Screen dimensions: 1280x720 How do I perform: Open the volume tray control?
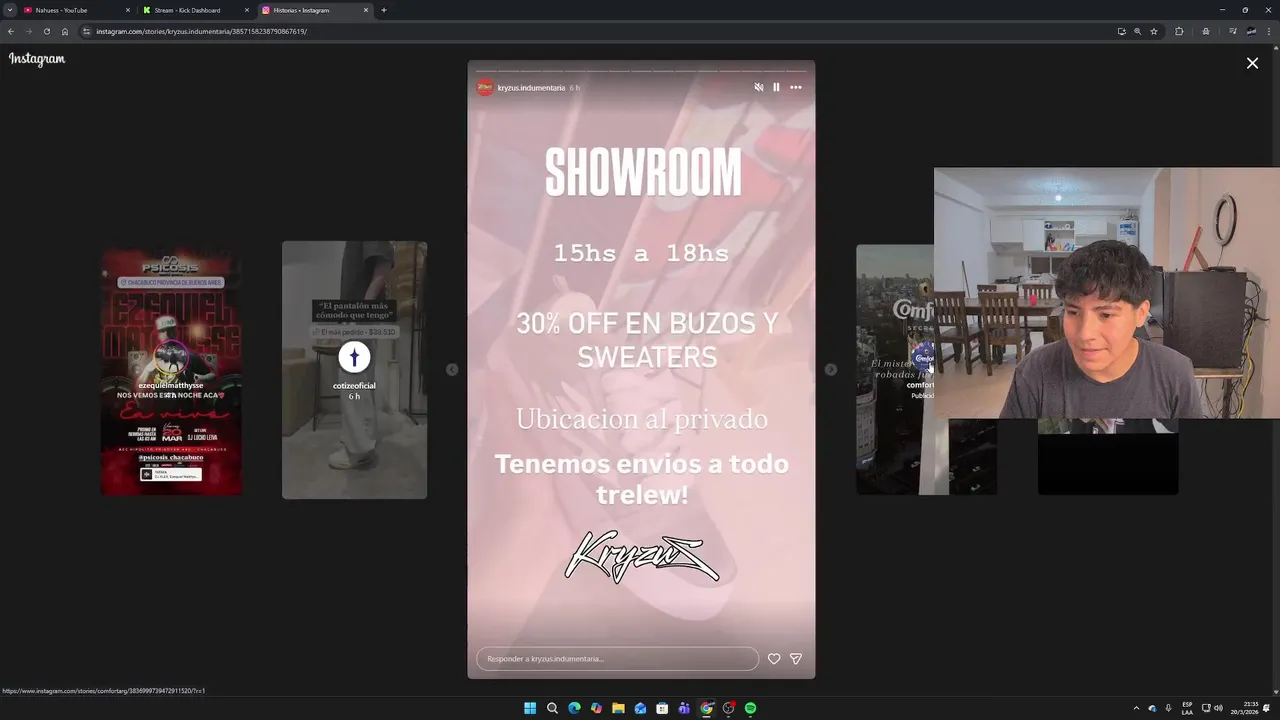click(x=1218, y=708)
